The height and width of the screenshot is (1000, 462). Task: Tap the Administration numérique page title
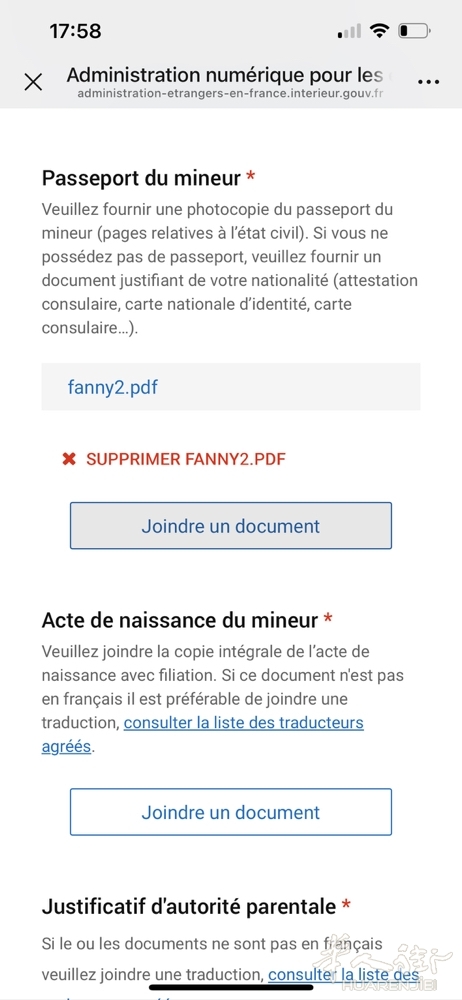[x=225, y=75]
